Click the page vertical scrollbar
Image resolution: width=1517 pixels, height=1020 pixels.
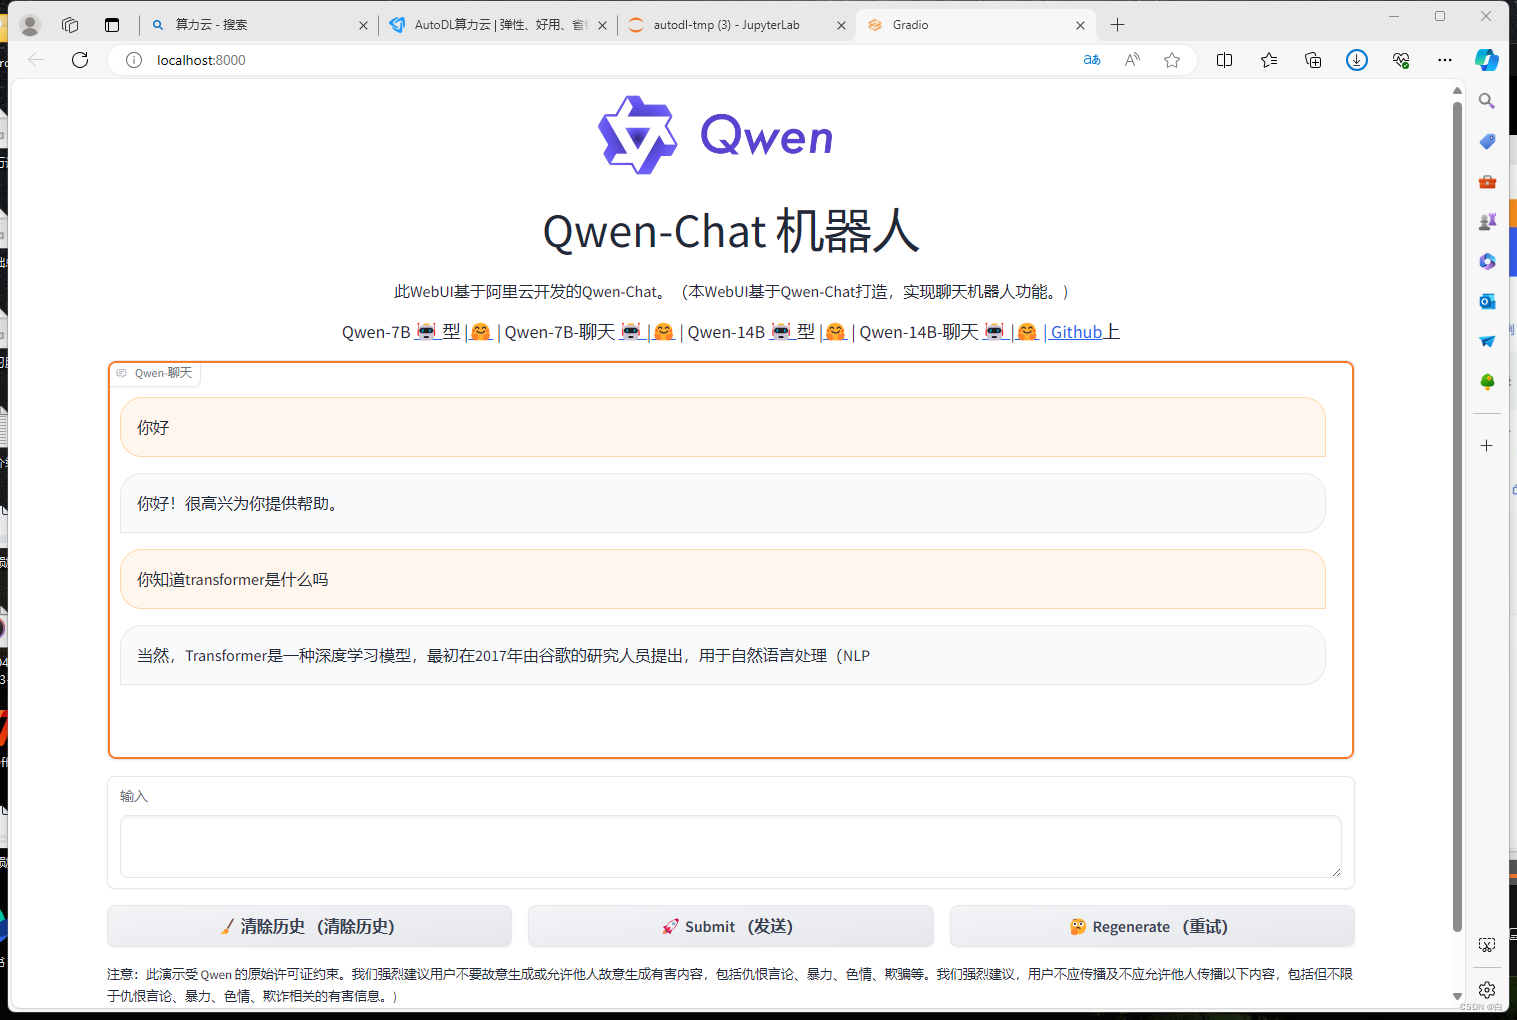coord(1457,516)
